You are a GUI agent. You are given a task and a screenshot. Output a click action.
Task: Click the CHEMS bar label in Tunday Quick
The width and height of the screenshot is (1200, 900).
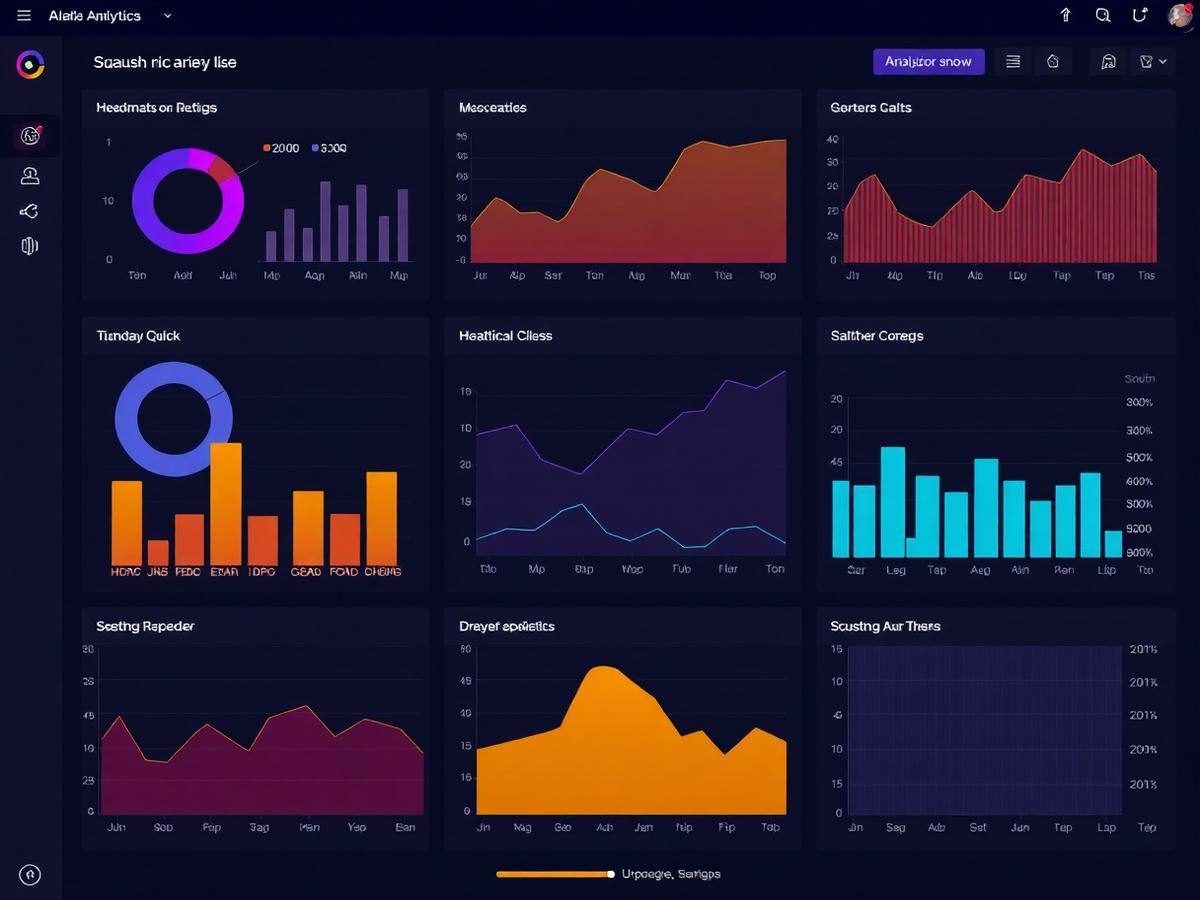382,572
